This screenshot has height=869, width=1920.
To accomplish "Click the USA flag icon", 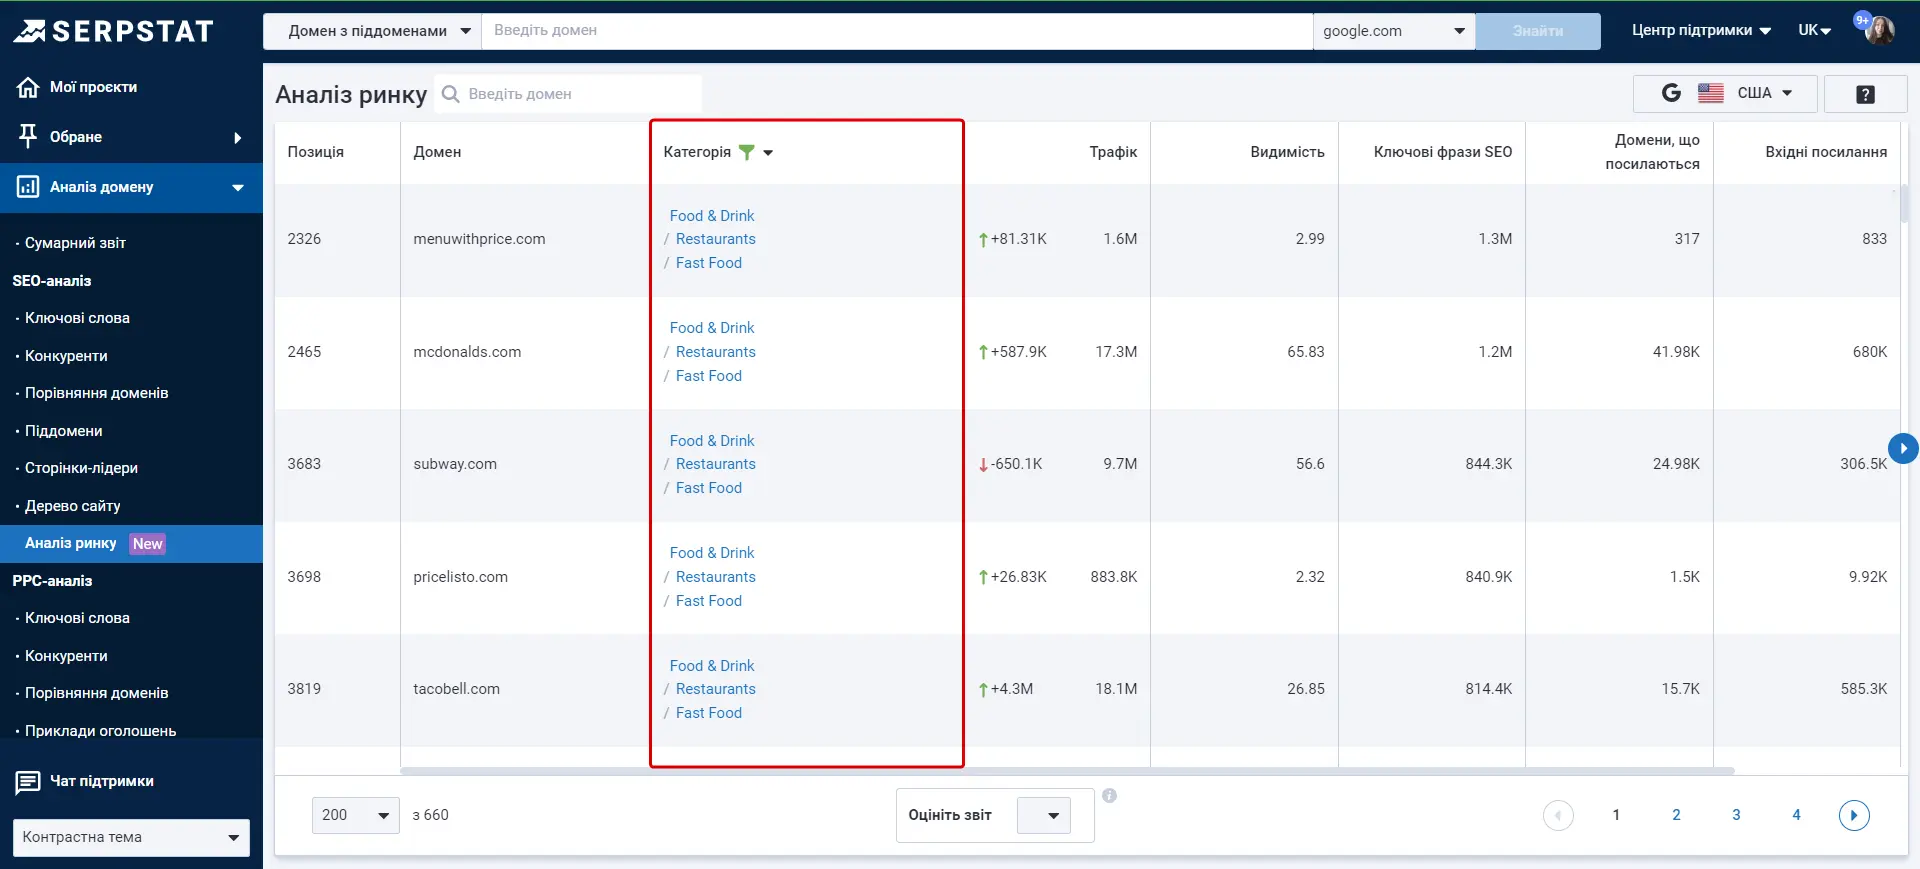I will (x=1711, y=93).
